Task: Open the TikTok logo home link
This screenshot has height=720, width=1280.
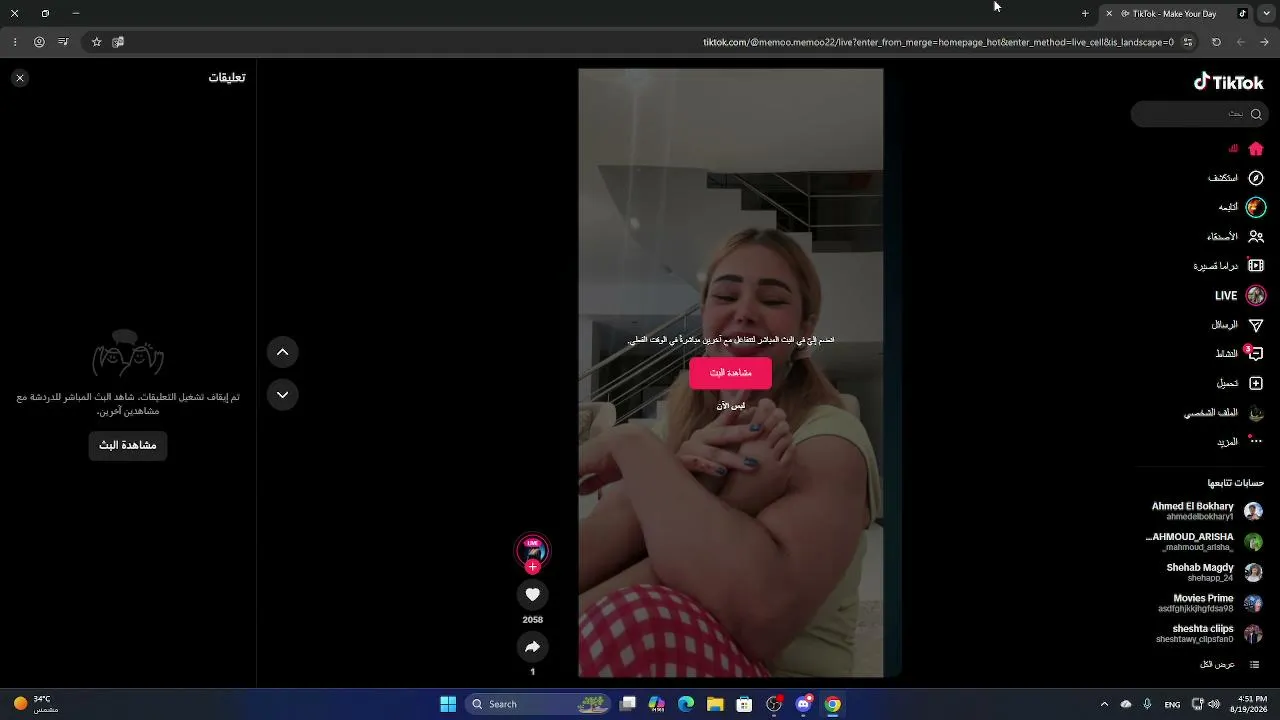Action: (x=1229, y=83)
